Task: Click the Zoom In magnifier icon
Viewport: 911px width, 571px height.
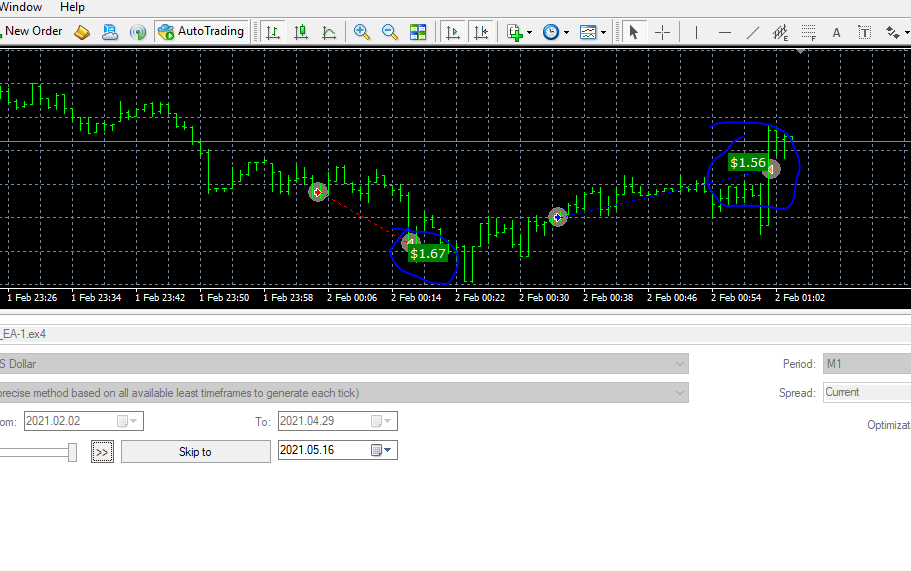Action: 361,32
